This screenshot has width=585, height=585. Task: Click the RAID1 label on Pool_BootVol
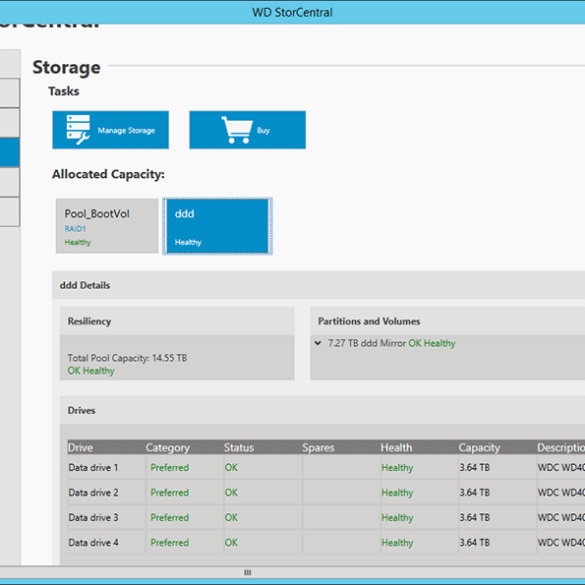coord(75,229)
